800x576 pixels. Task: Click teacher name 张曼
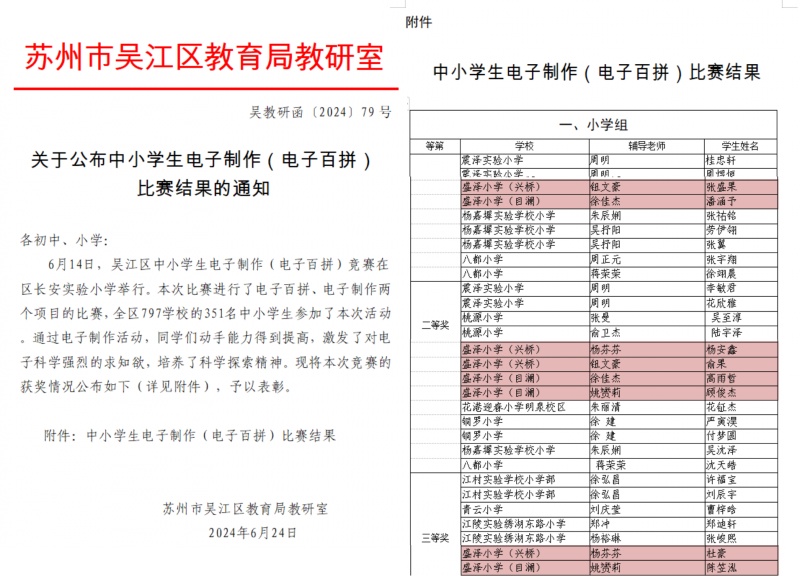(x=600, y=317)
